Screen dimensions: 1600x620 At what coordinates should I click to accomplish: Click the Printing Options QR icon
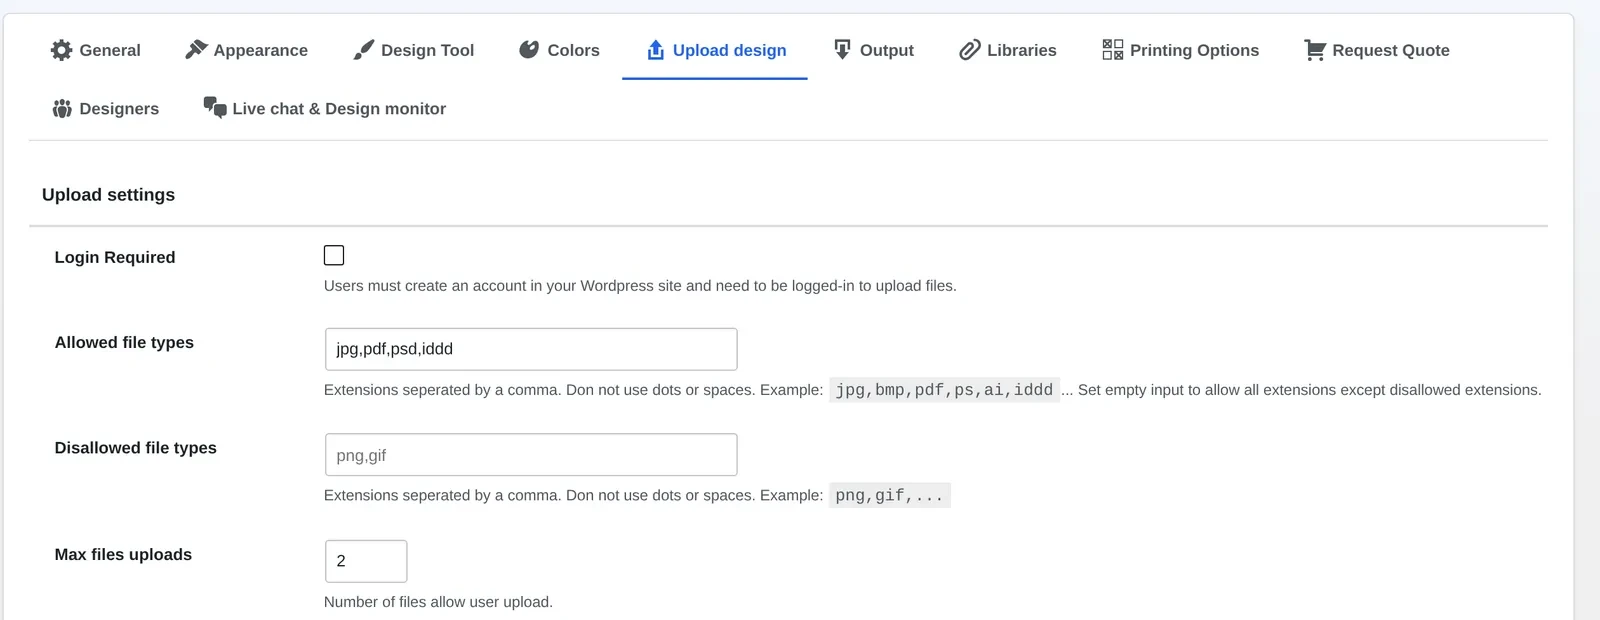coord(1112,50)
